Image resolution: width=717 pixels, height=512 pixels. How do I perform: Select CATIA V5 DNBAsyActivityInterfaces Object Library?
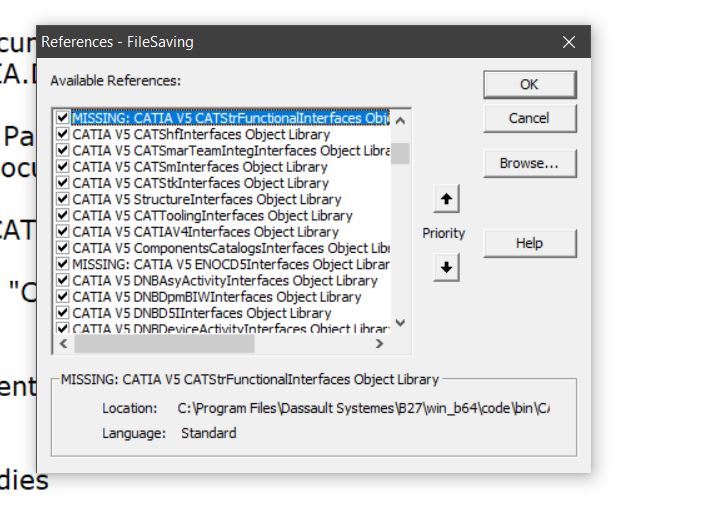225,281
